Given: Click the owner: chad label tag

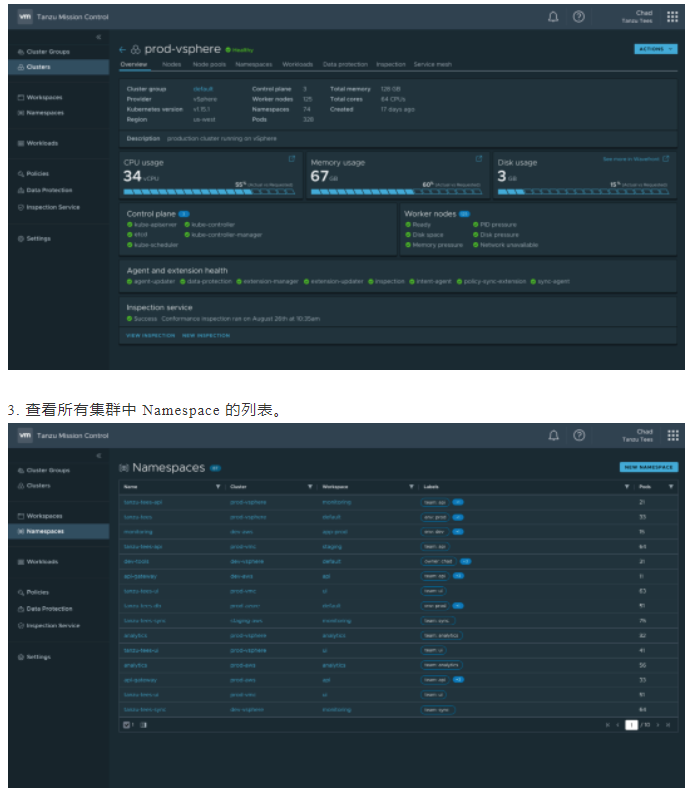Looking at the screenshot, I should tap(438, 561).
